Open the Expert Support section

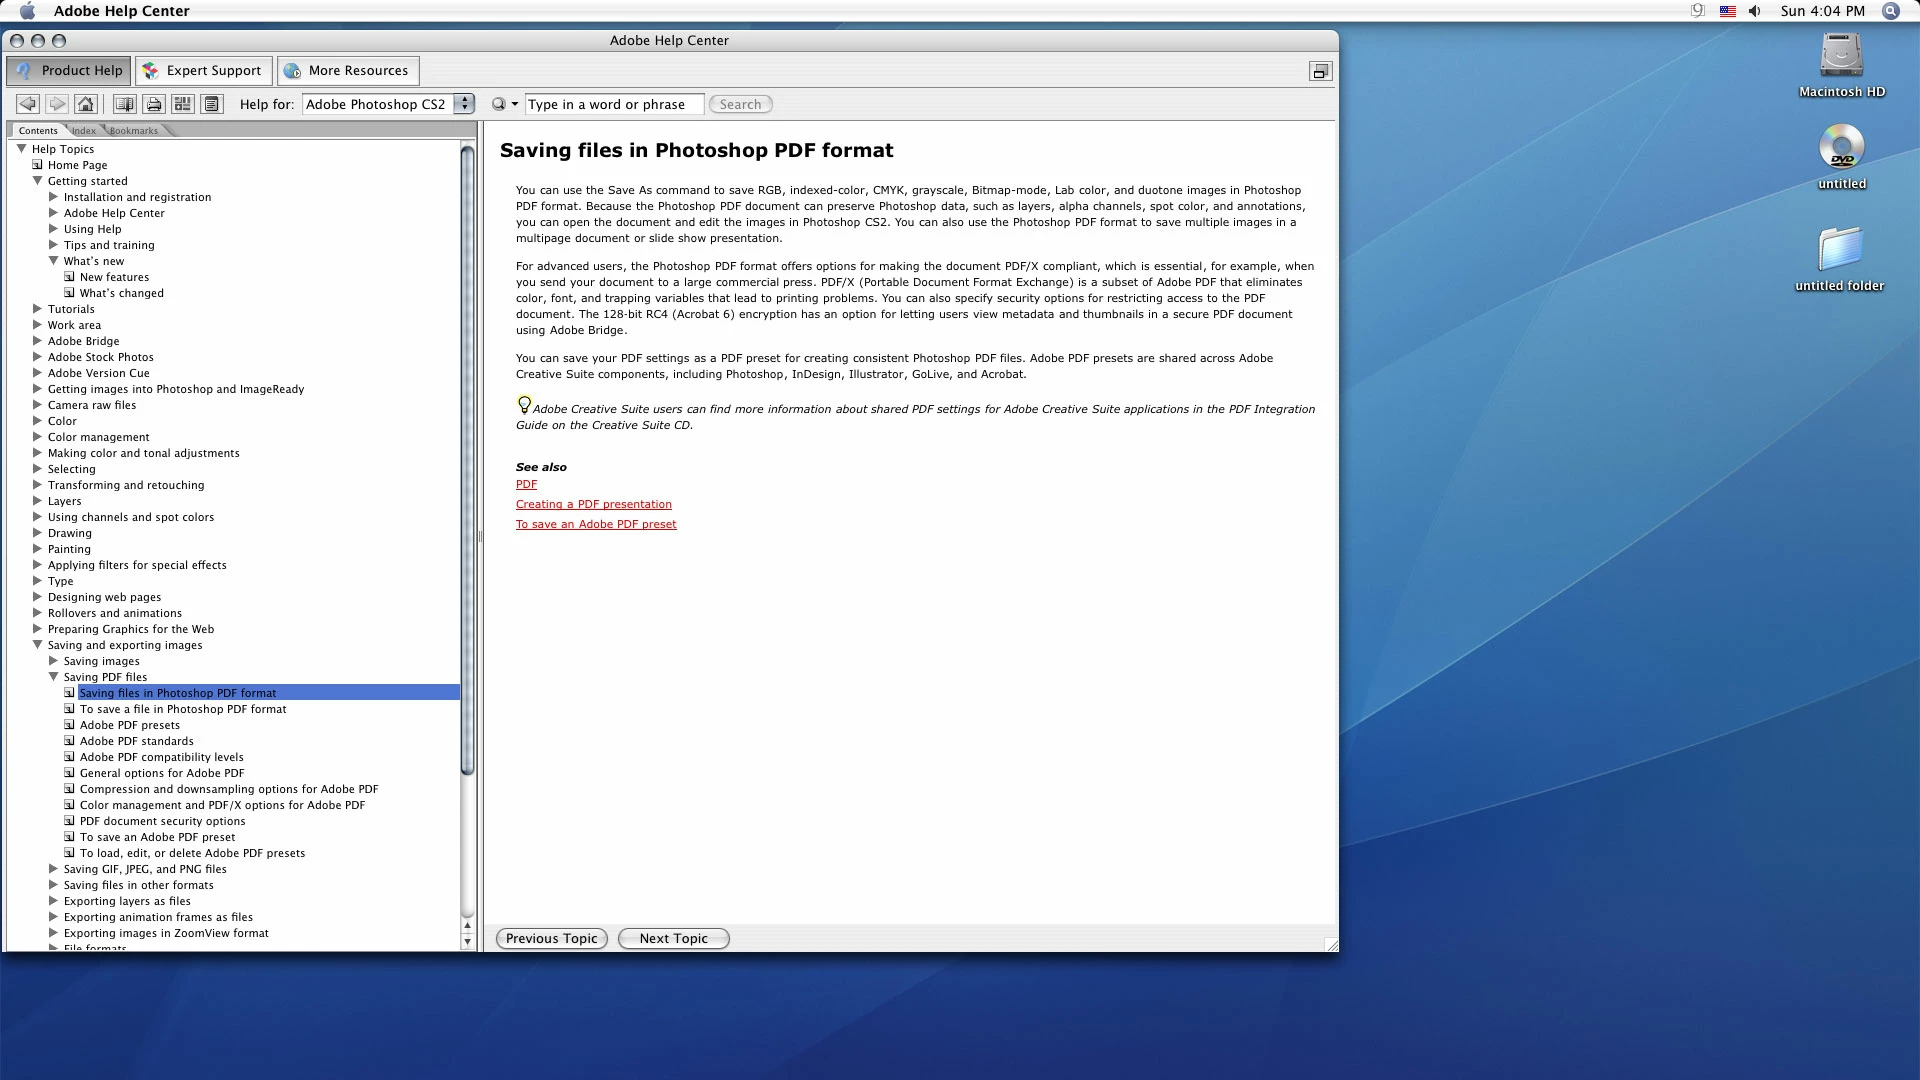pyautogui.click(x=203, y=71)
